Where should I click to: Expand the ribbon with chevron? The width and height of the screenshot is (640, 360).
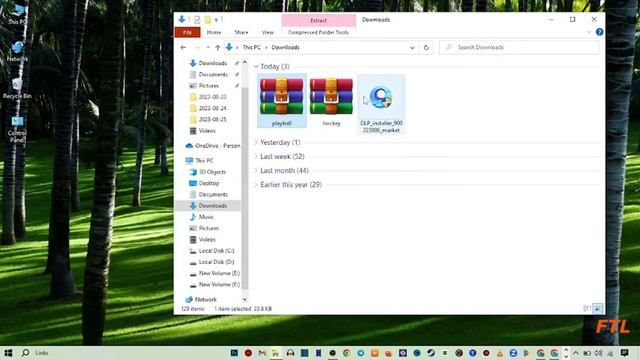589,32
